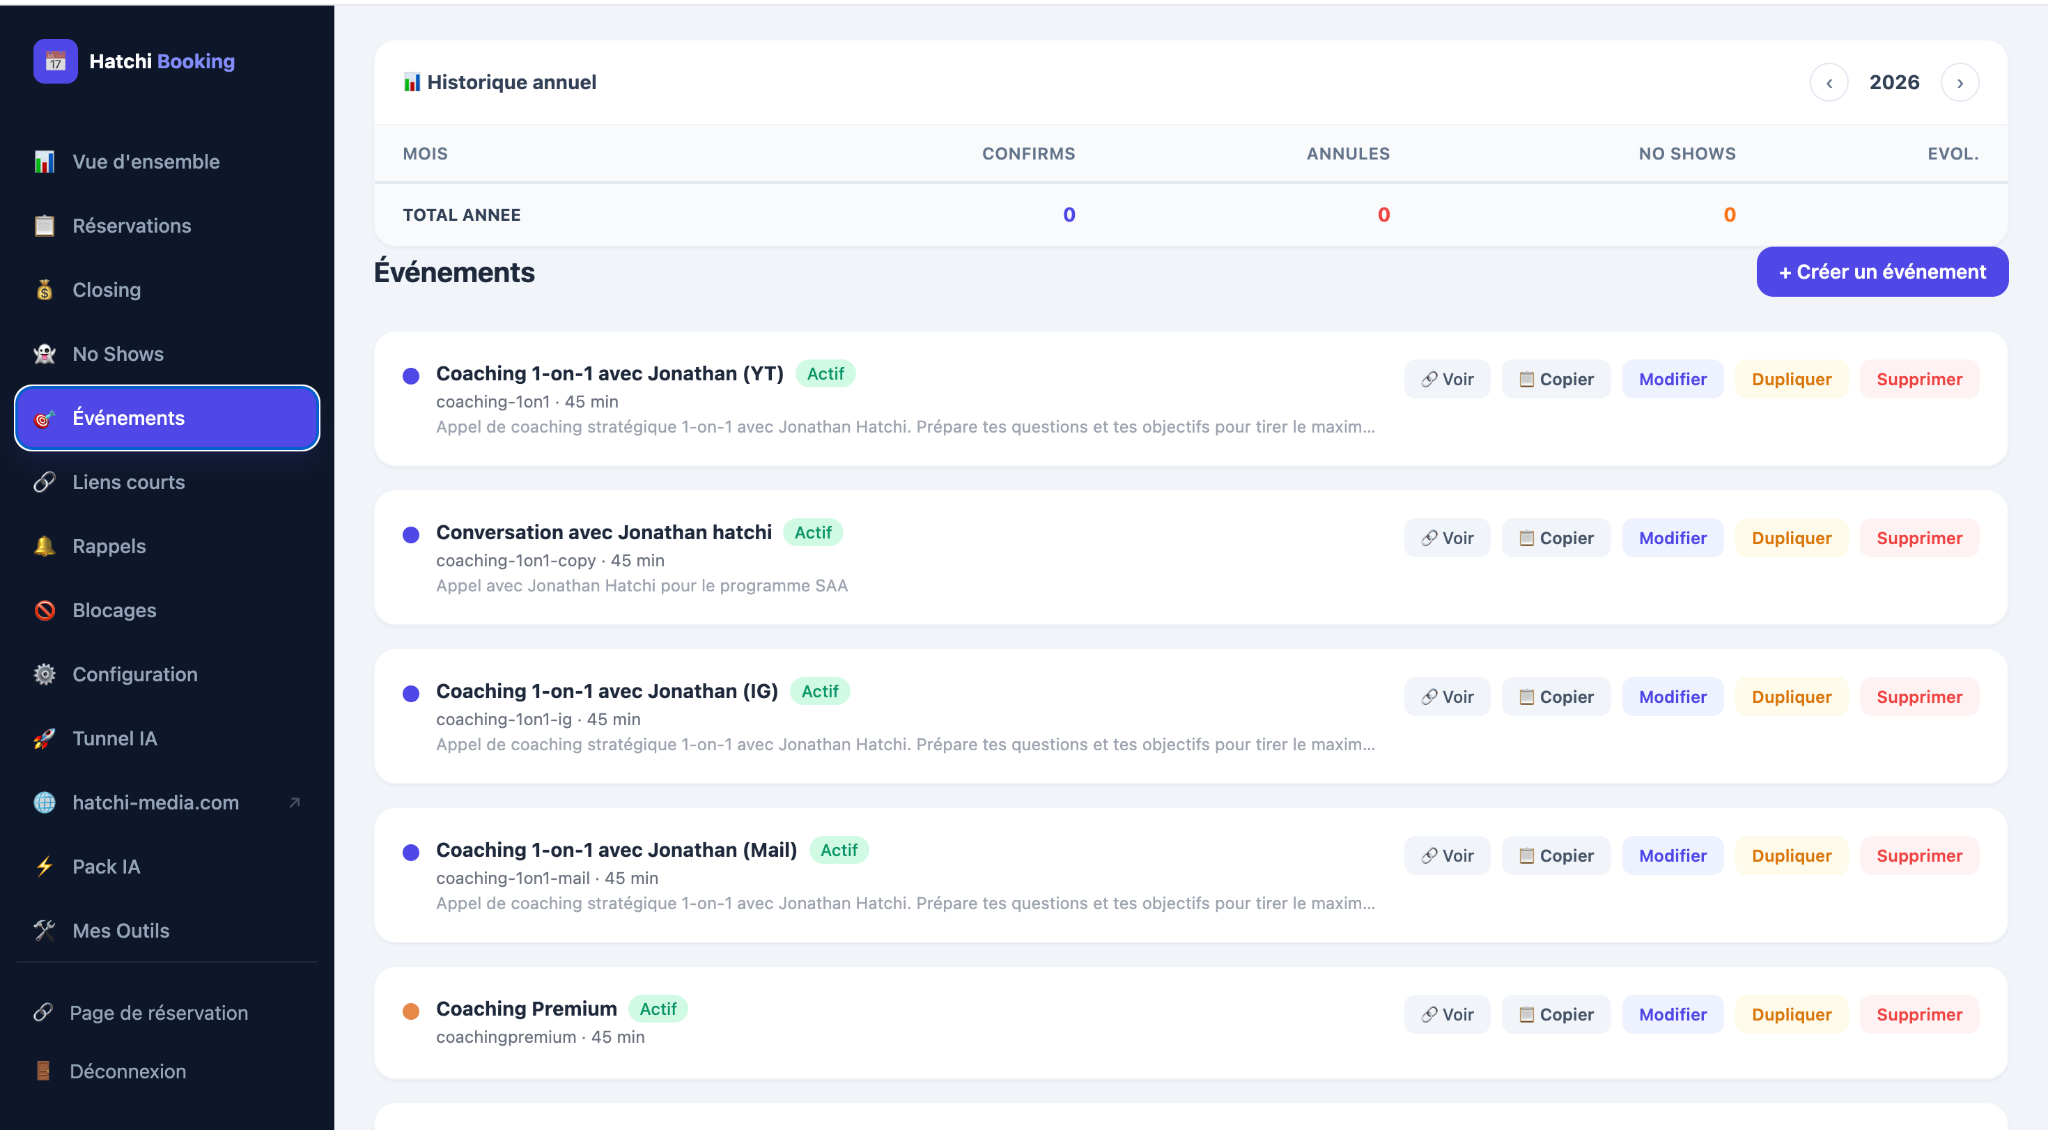Copy link of Coaching 1-on-1 (IG) event
2048x1130 pixels.
[1556, 697]
